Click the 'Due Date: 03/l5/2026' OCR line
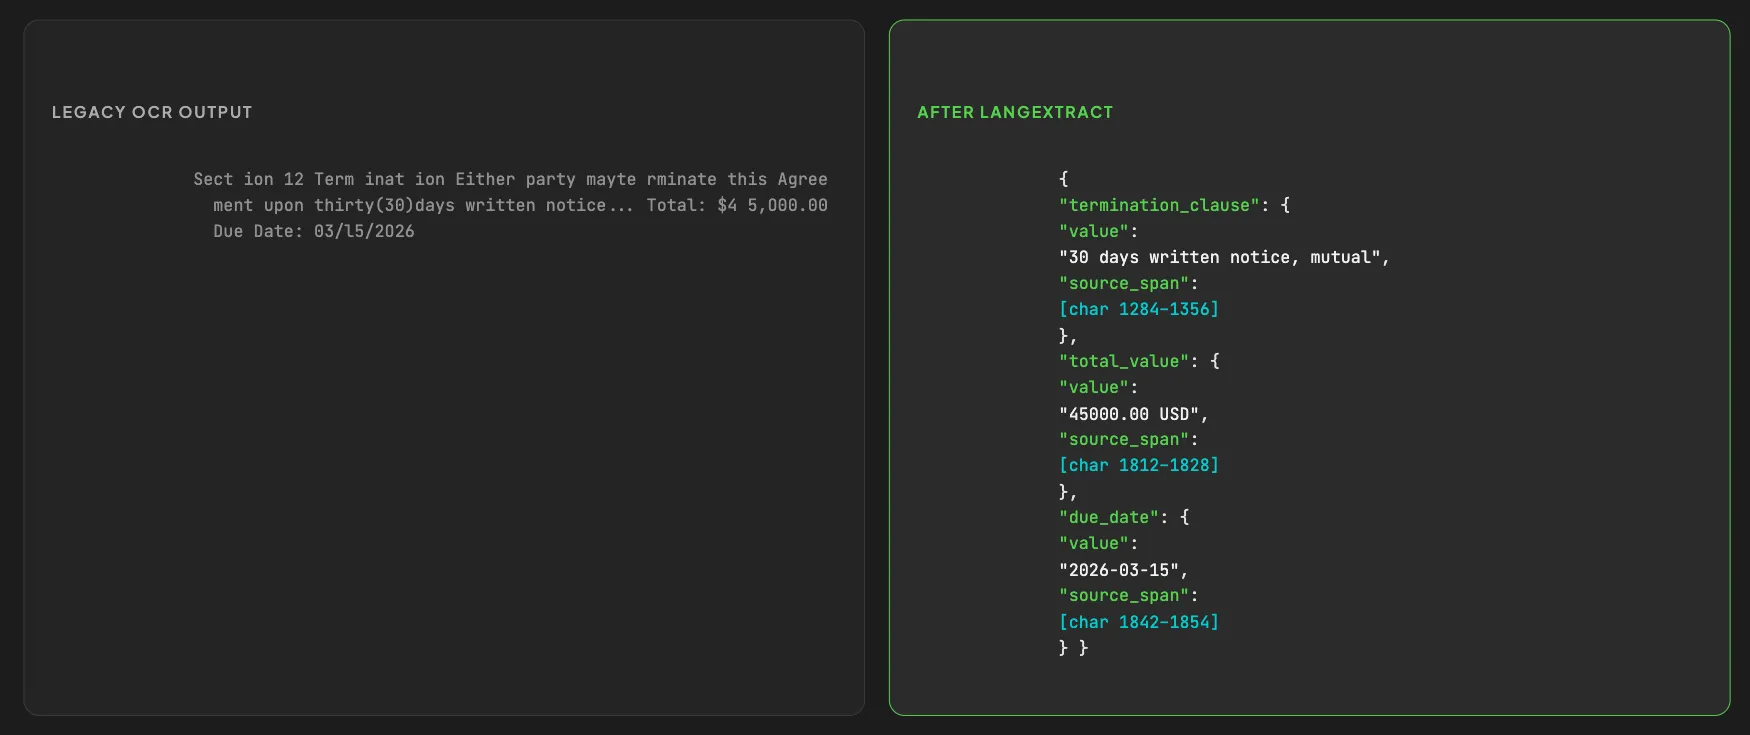1750x735 pixels. coord(313,231)
